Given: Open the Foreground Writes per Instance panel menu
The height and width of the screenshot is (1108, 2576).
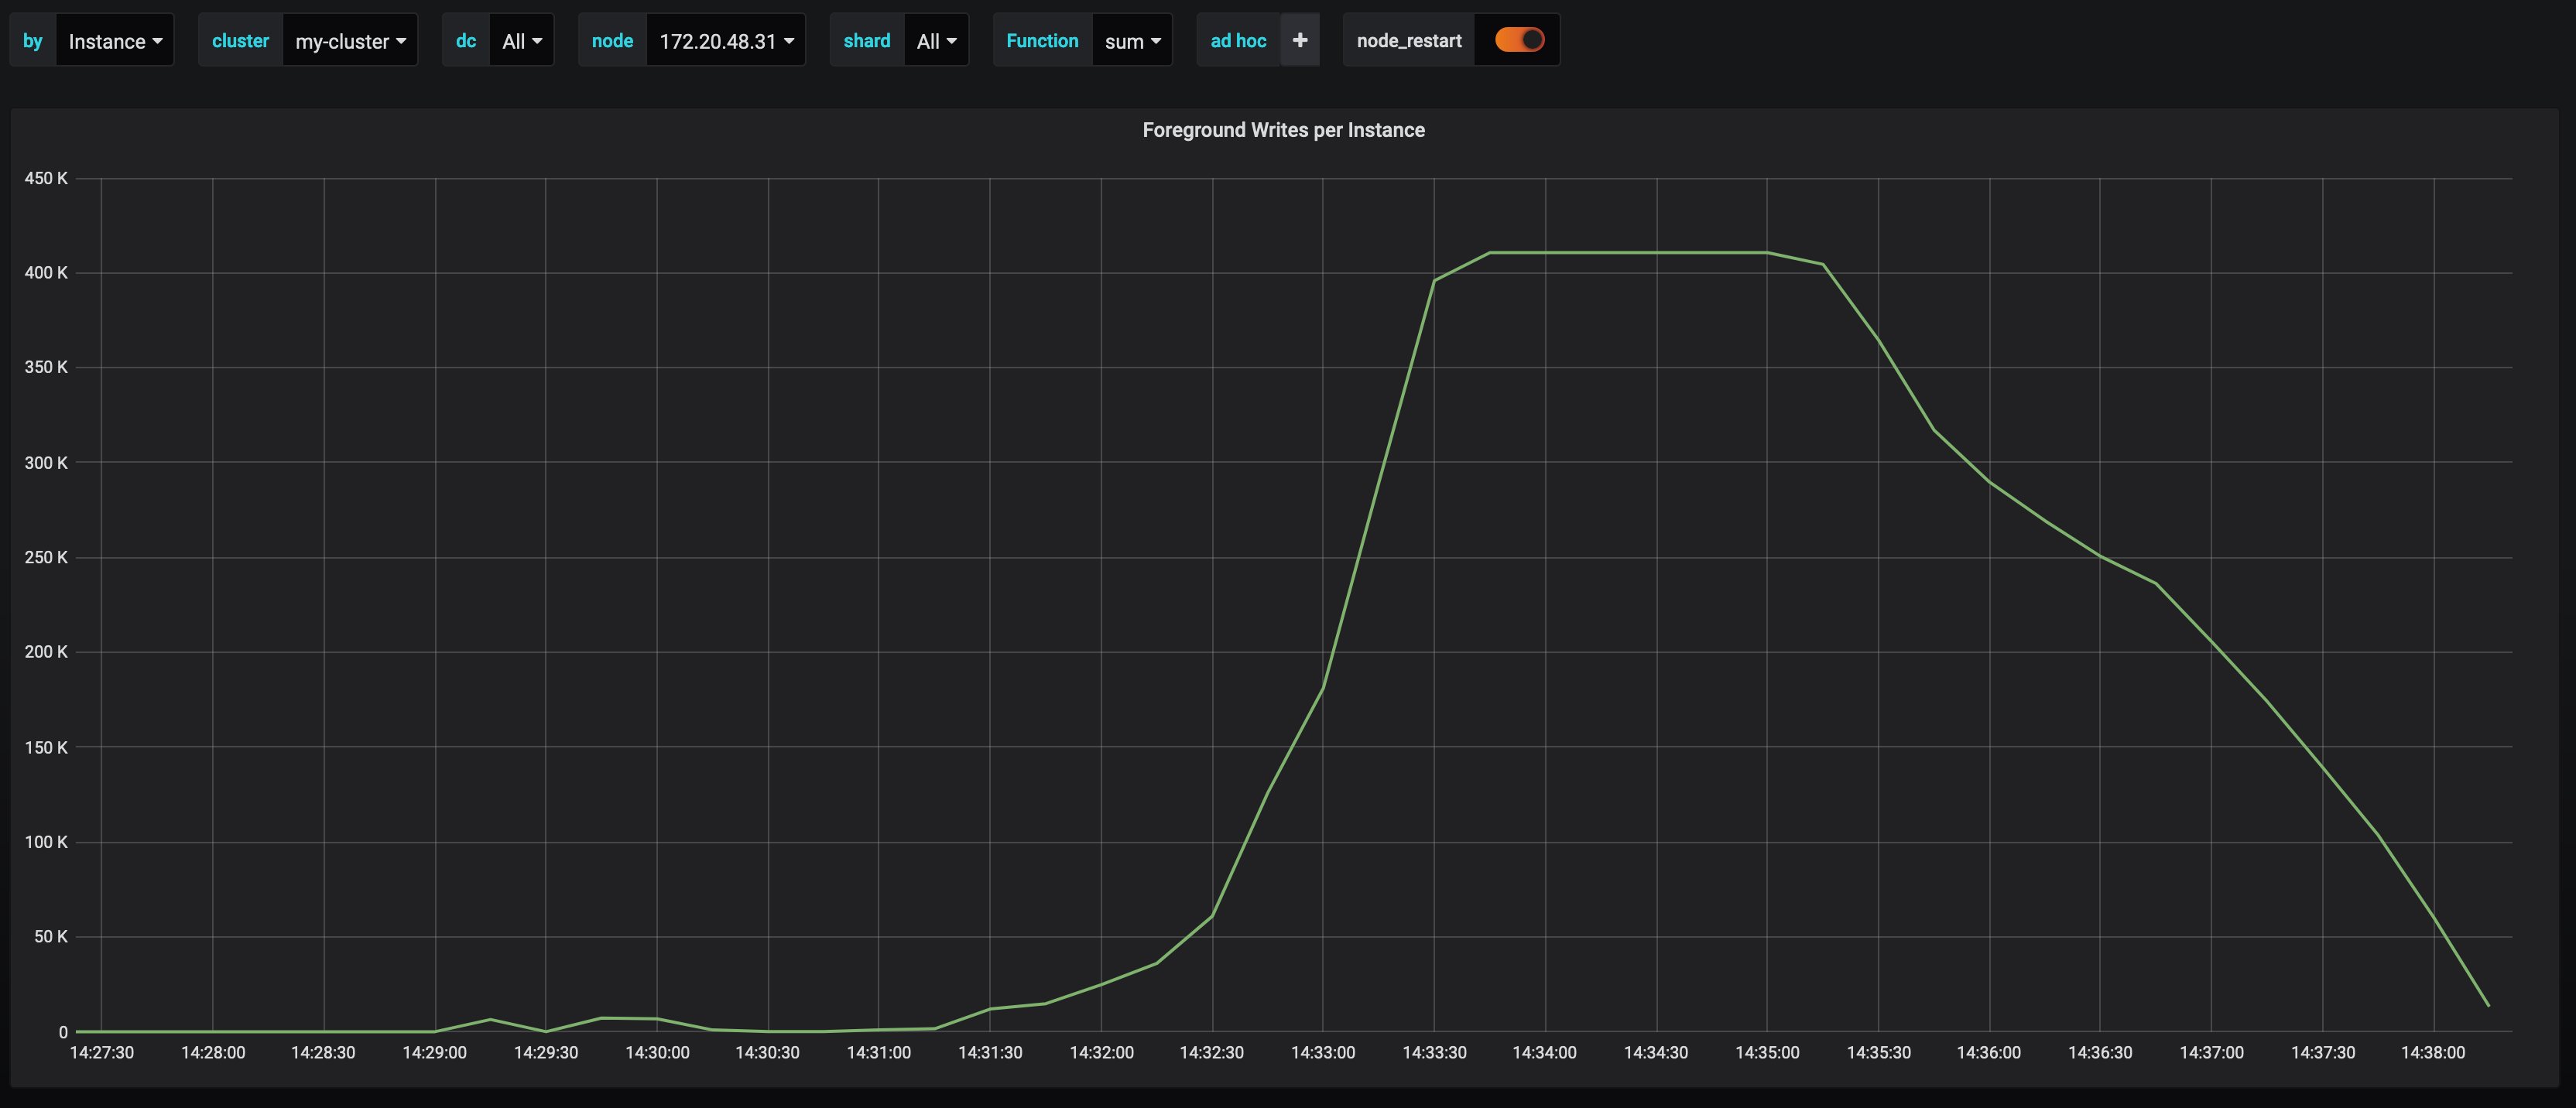Looking at the screenshot, I should pos(1283,130).
